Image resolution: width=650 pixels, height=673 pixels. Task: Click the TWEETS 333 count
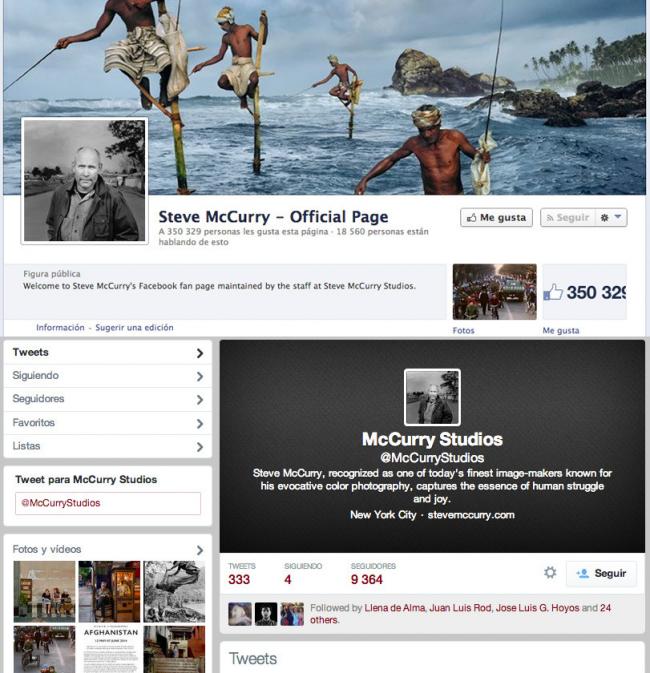[241, 573]
